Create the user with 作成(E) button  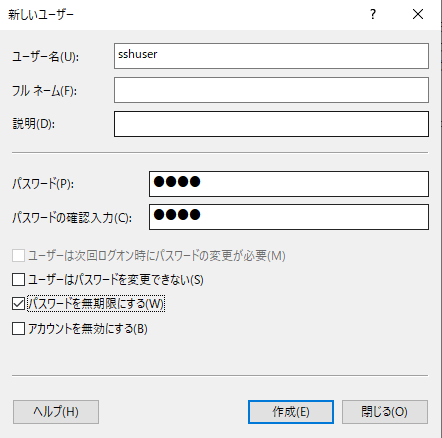coord(291,412)
